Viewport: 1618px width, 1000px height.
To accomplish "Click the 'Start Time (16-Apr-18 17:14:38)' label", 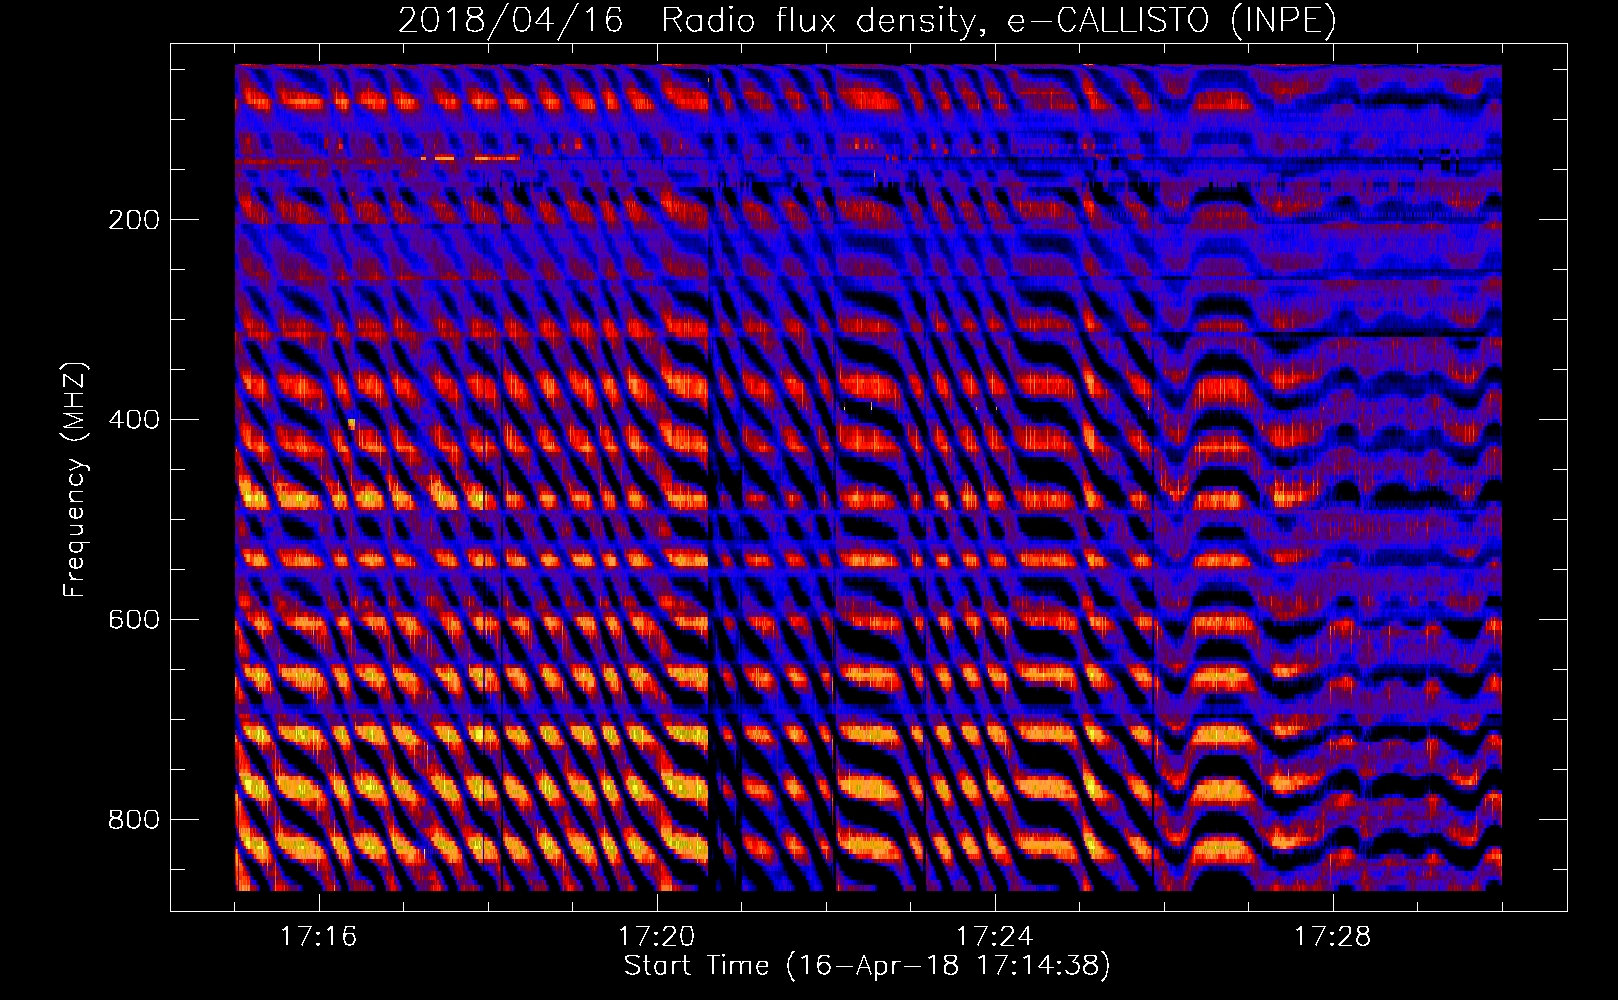I will click(867, 966).
